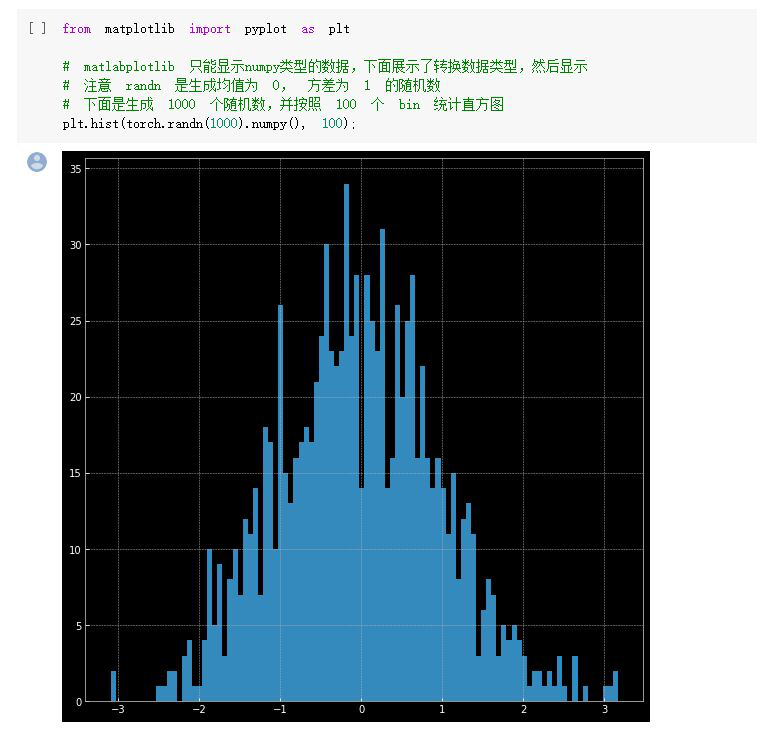Click the y-axis label 20
The height and width of the screenshot is (732, 757).
point(76,397)
